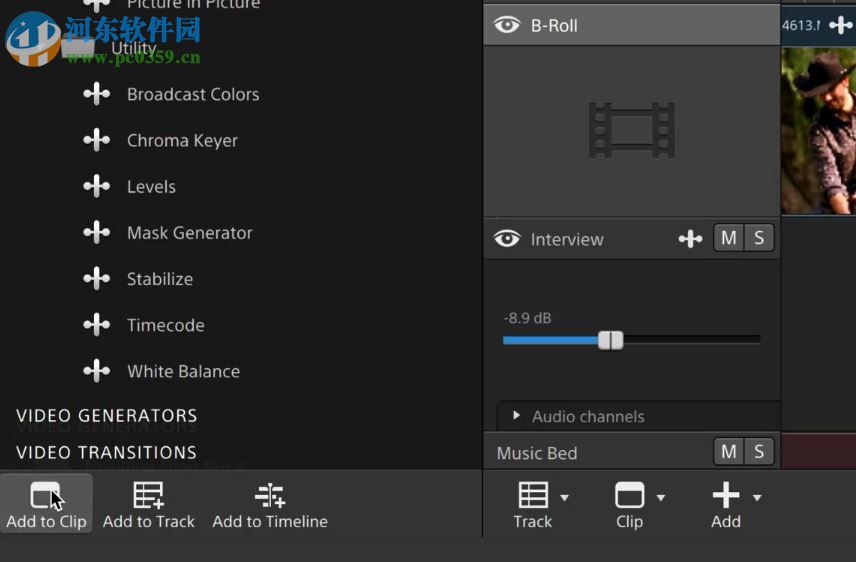Solo the Music Bed track
Image resolution: width=856 pixels, height=562 pixels.
click(759, 452)
